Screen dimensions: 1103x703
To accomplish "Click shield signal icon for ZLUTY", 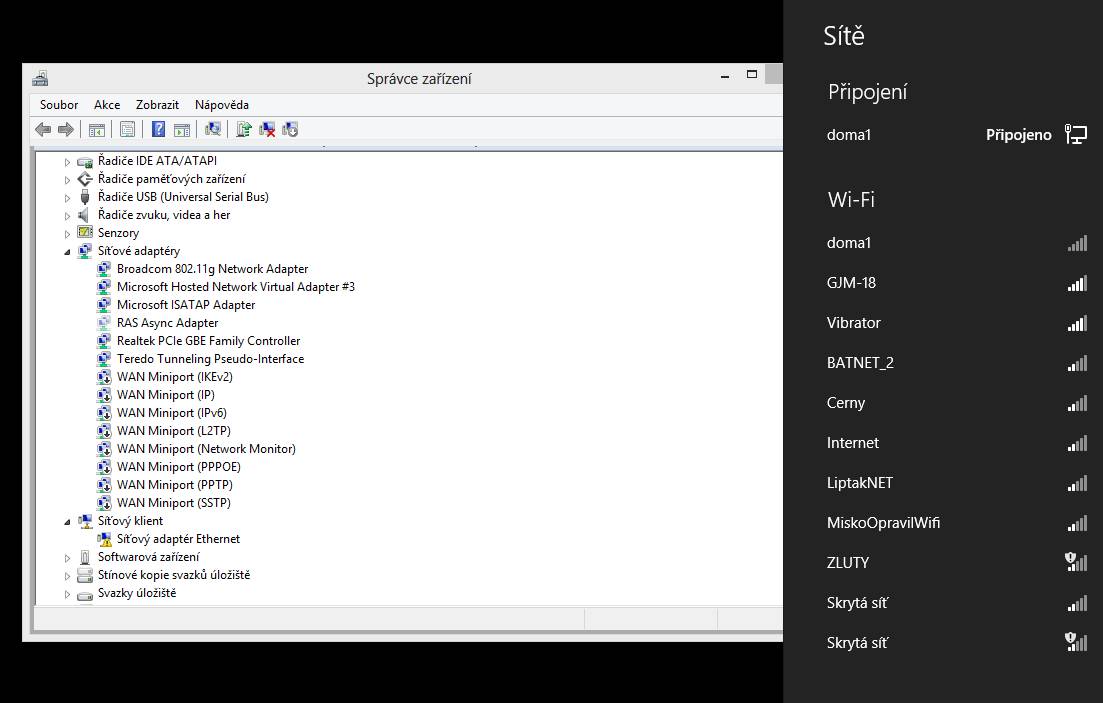I will (x=1076, y=562).
